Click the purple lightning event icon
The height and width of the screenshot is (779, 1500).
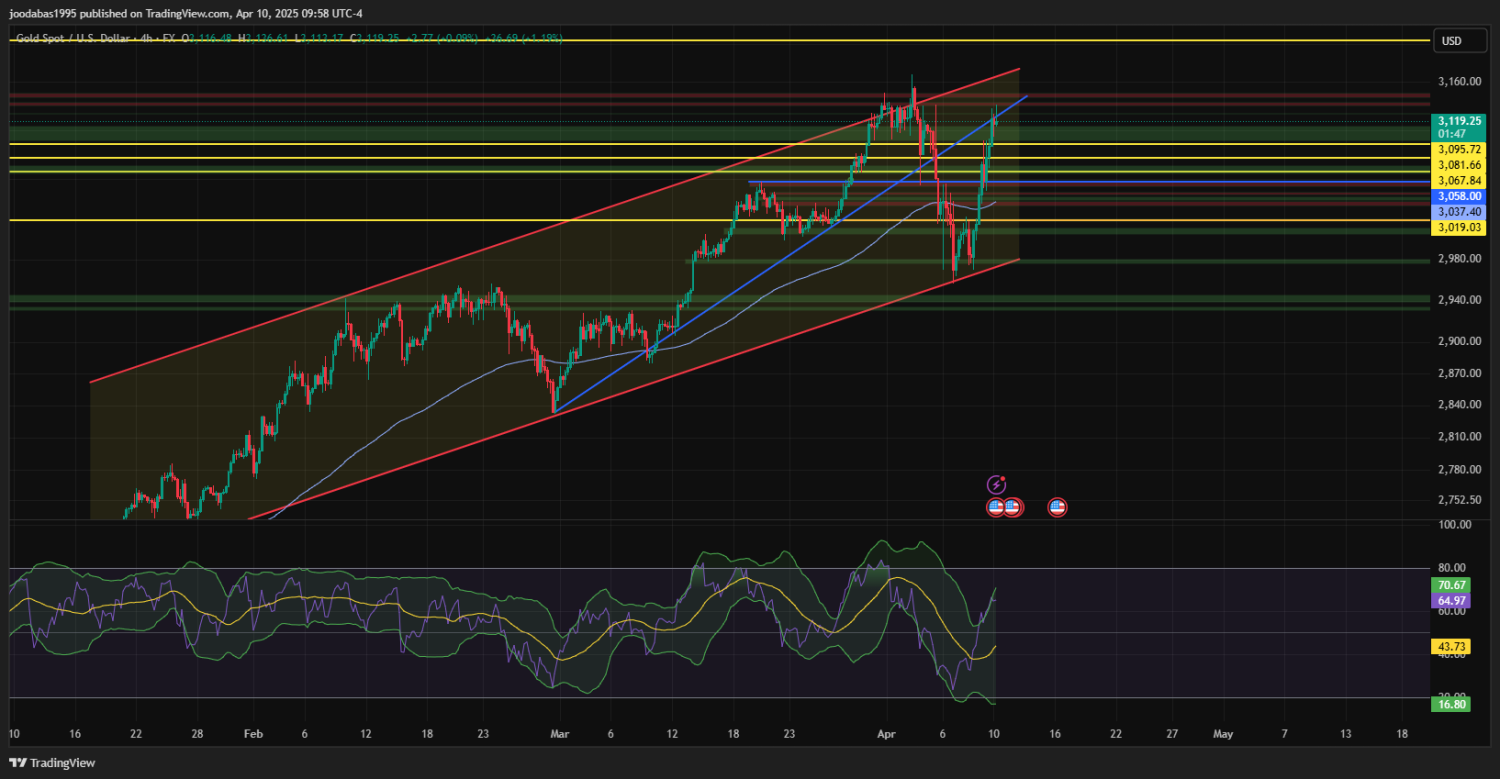[x=996, y=485]
